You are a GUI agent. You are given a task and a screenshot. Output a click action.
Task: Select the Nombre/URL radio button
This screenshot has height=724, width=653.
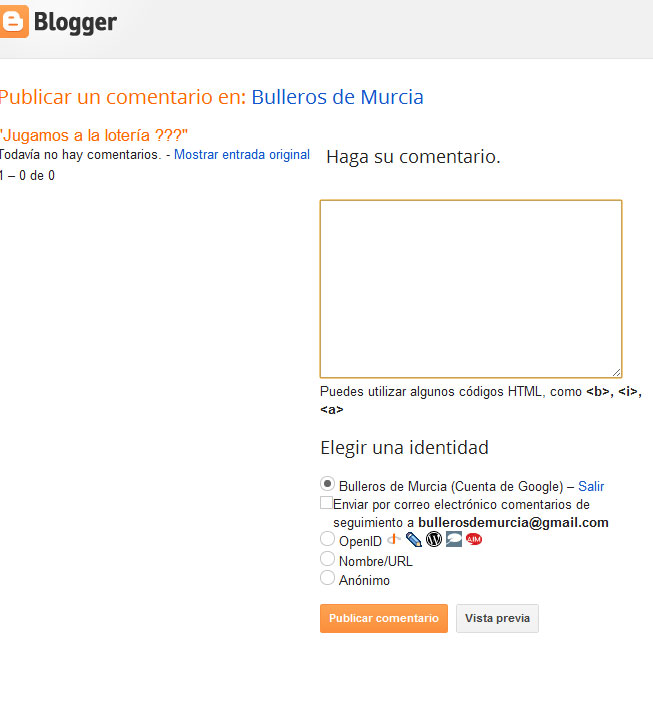[x=327, y=559]
